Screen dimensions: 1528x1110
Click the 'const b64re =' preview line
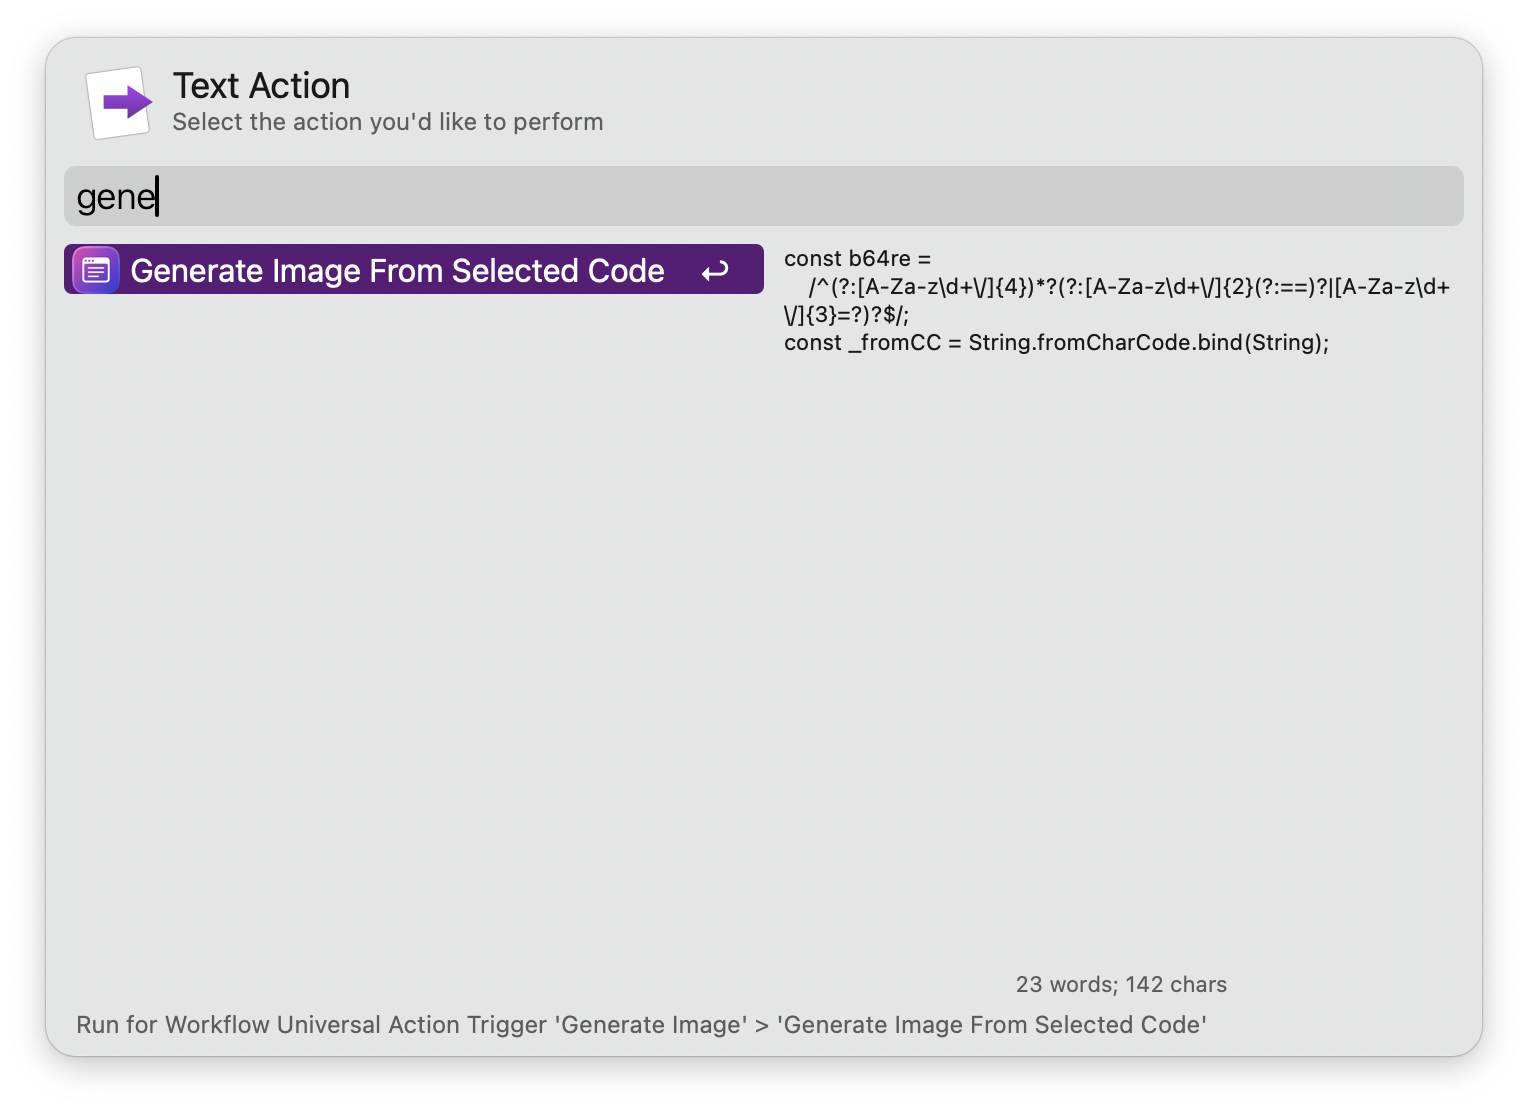point(857,259)
